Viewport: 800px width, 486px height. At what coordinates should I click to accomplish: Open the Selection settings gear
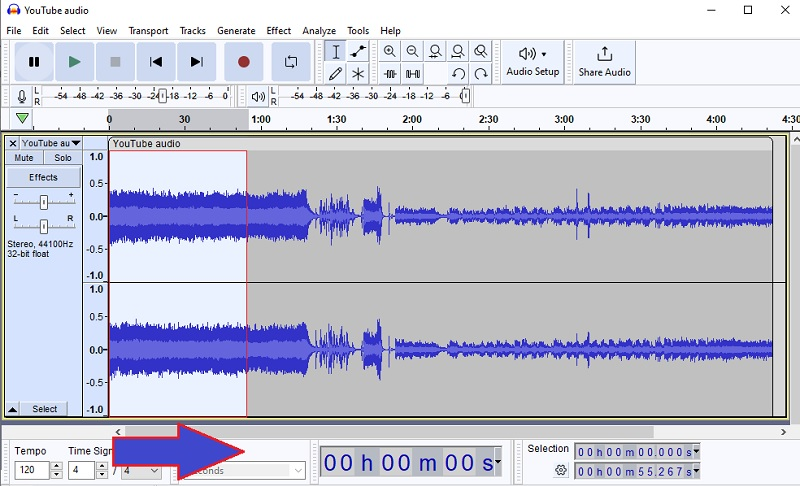coord(561,470)
